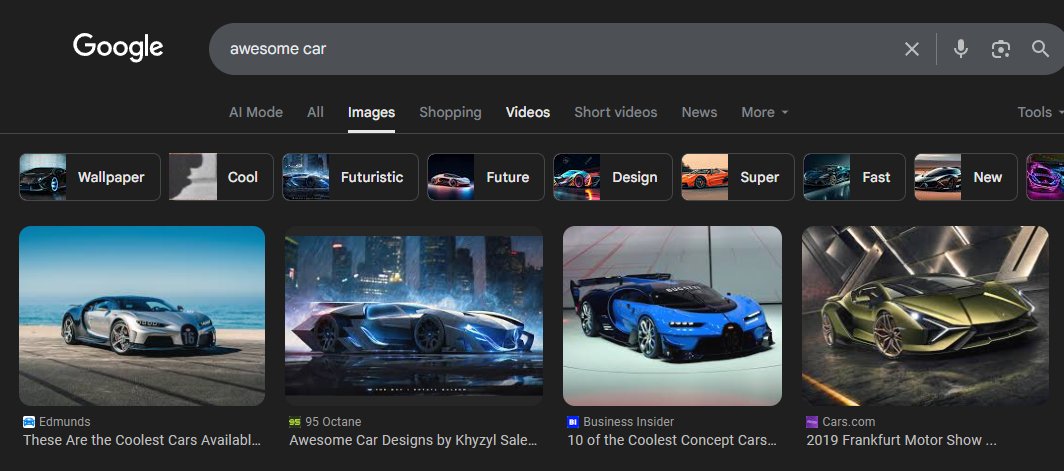Select the Super filter chip
Screen dimensions: 1064x471
coord(738,177)
